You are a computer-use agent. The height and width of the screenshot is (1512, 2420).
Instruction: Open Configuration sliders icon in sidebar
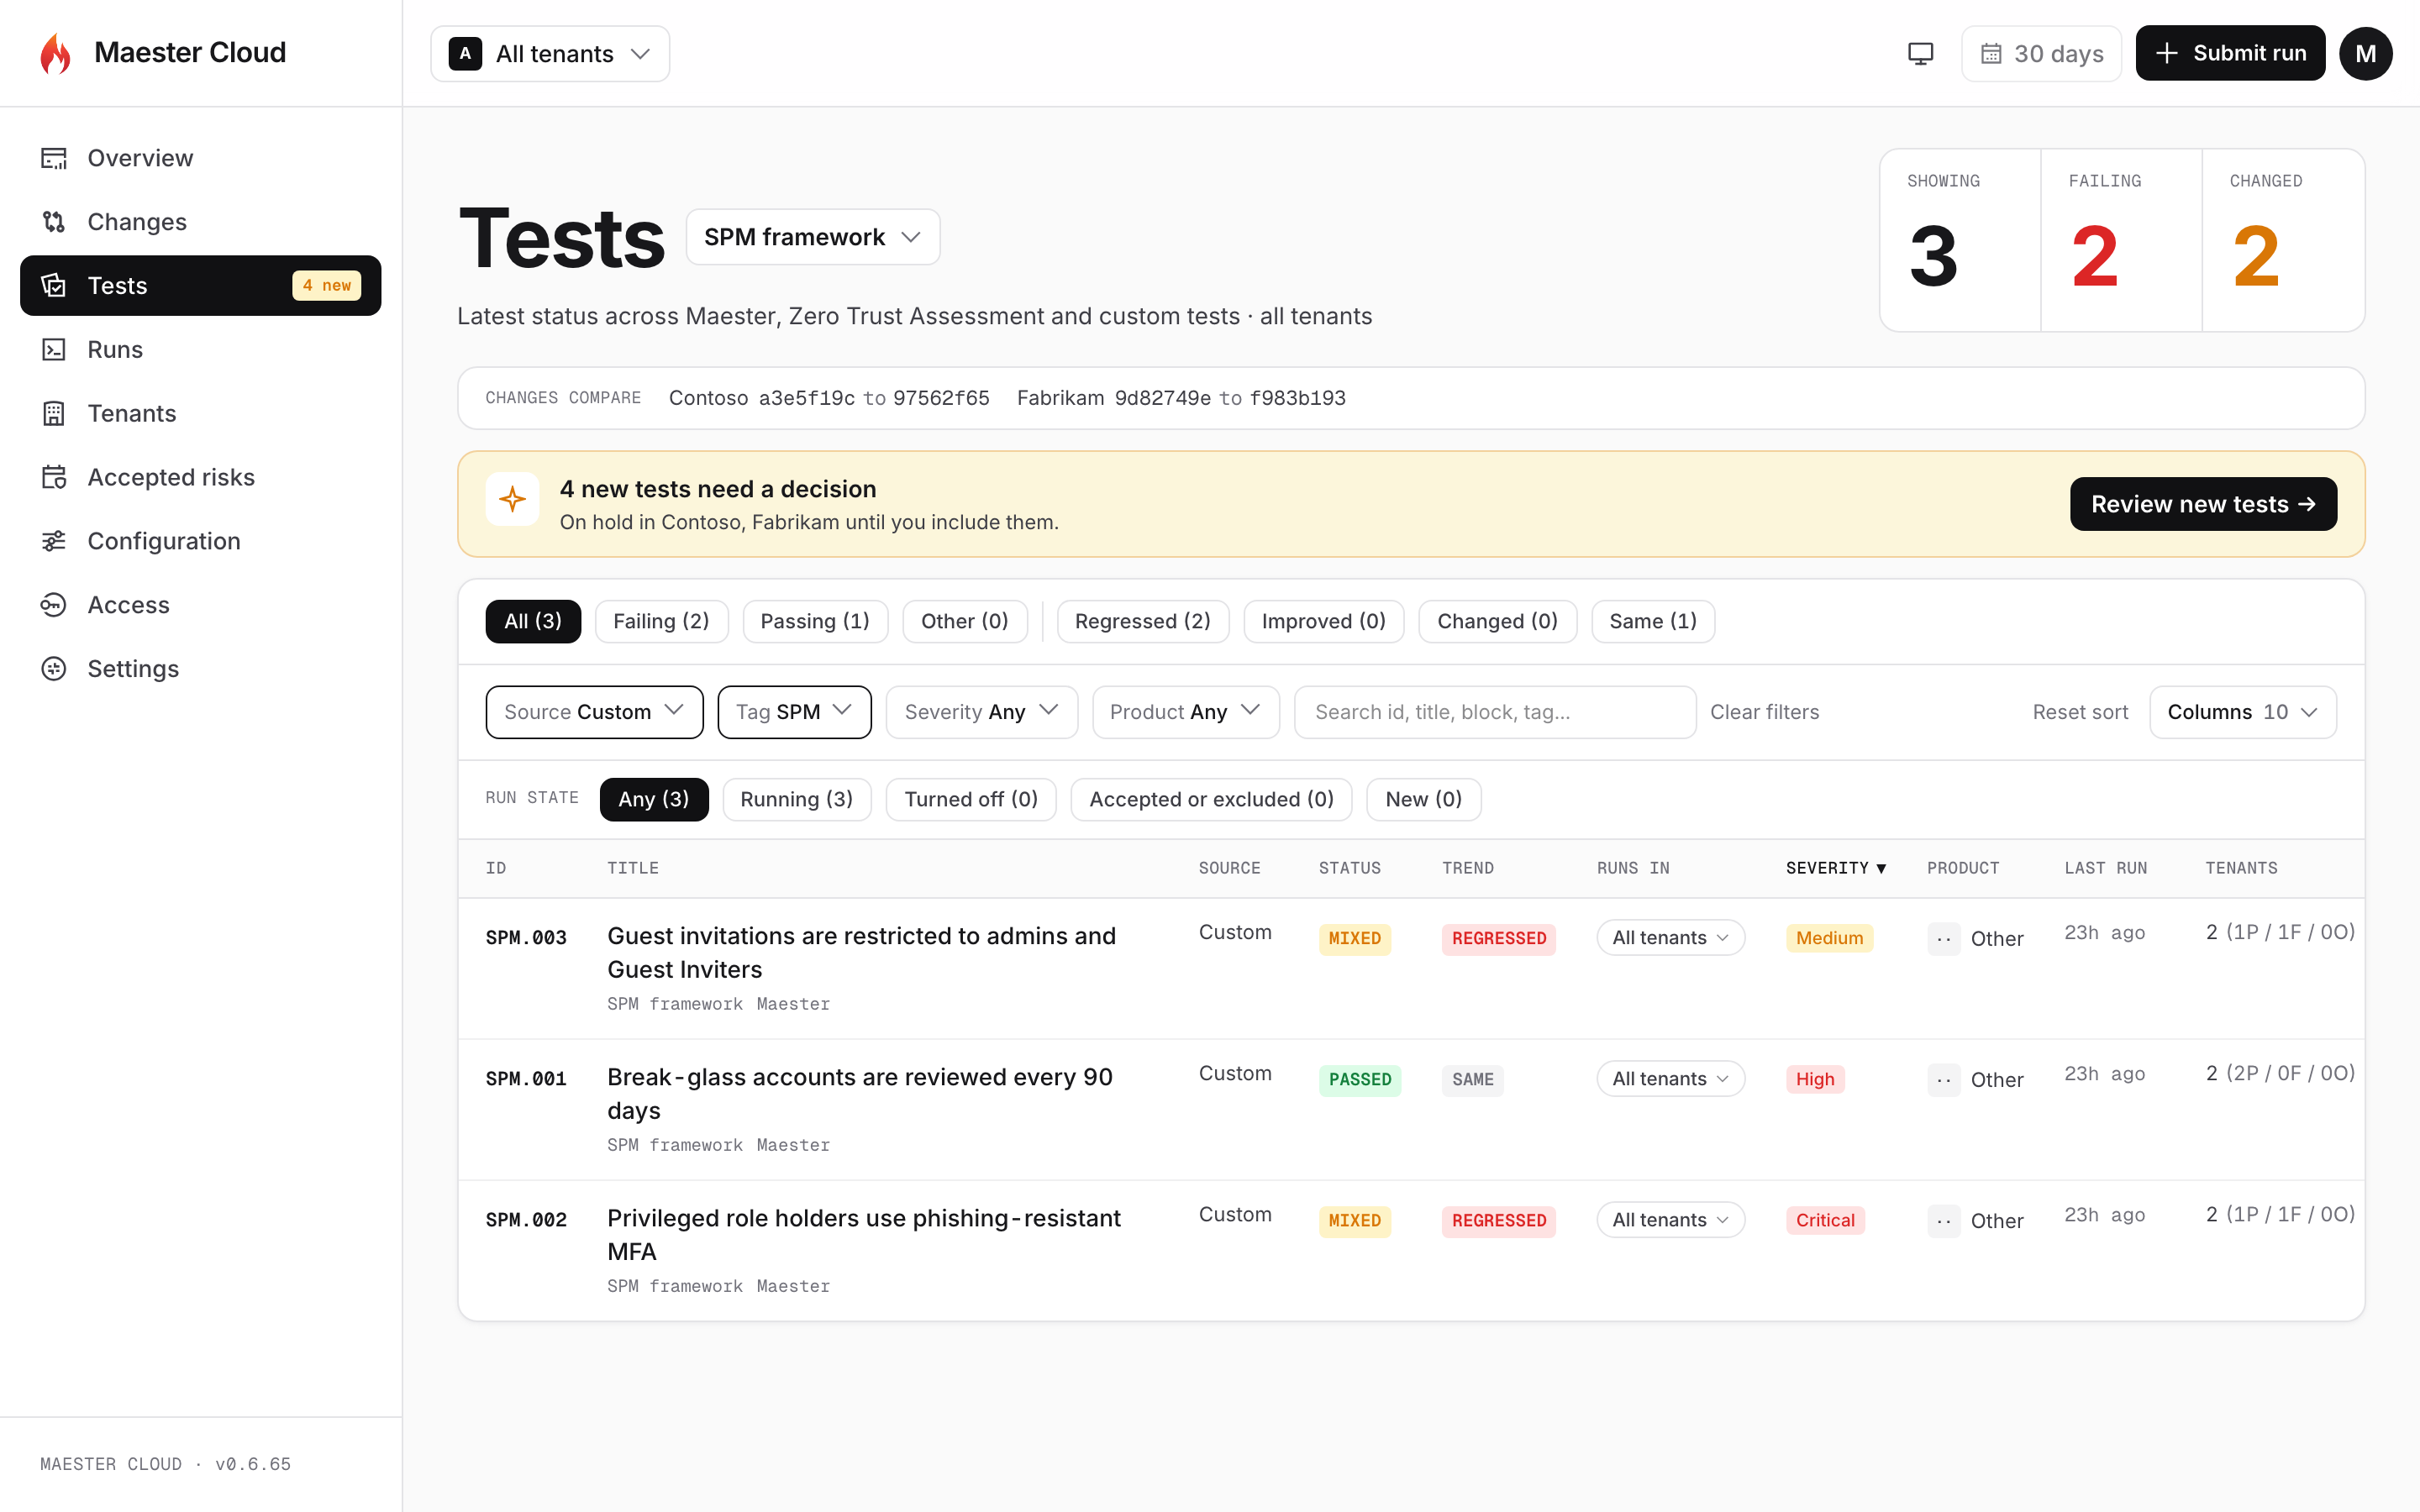pos(54,541)
